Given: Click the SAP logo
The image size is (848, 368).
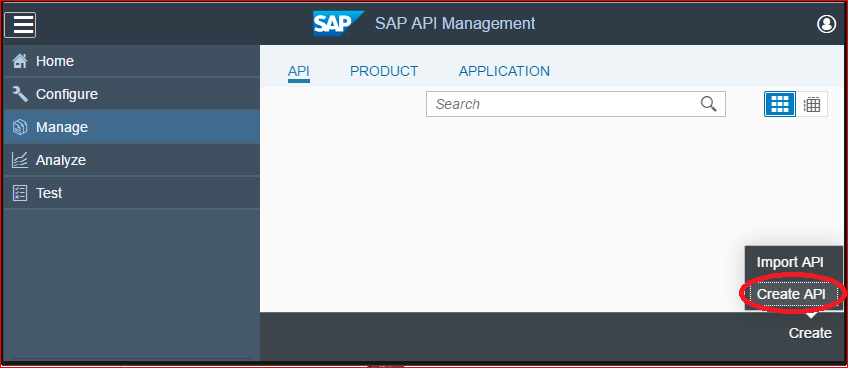Looking at the screenshot, I should coord(339,24).
